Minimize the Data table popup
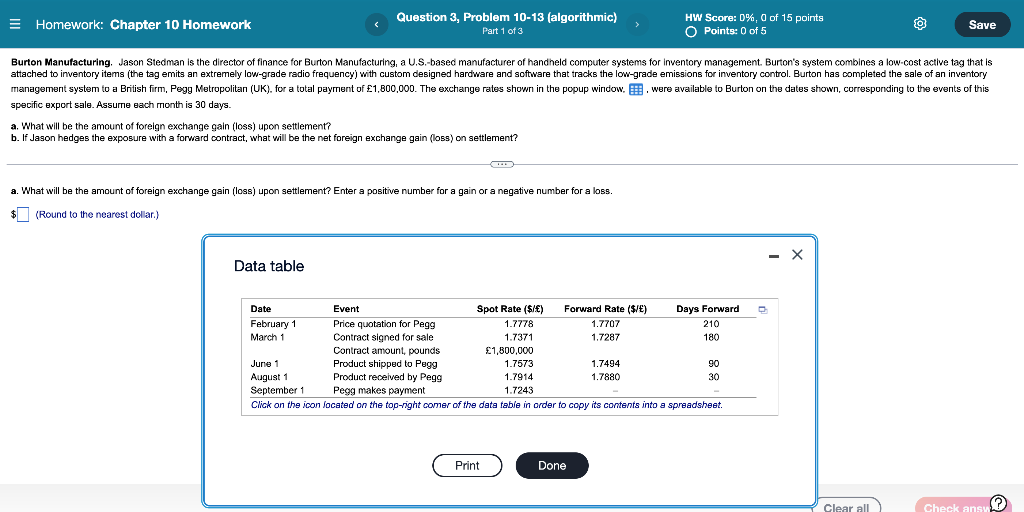The width and height of the screenshot is (1024, 512). [774, 256]
